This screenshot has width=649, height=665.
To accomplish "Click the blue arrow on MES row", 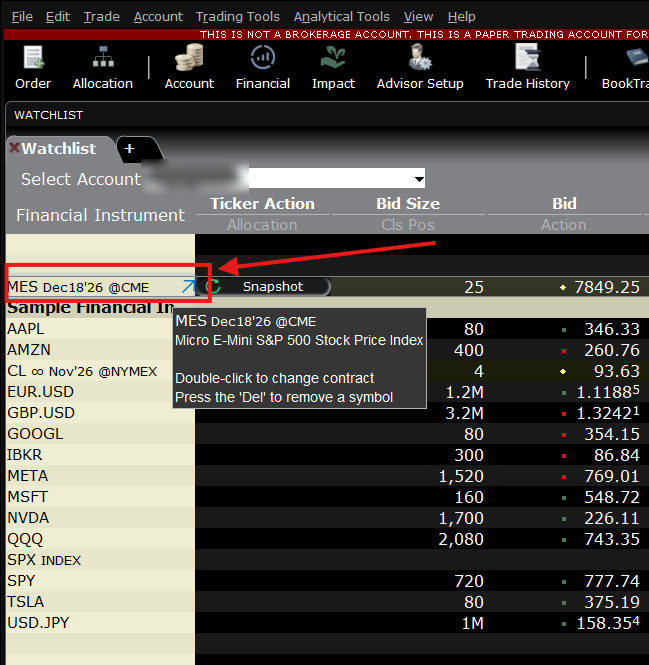I will click(x=188, y=287).
